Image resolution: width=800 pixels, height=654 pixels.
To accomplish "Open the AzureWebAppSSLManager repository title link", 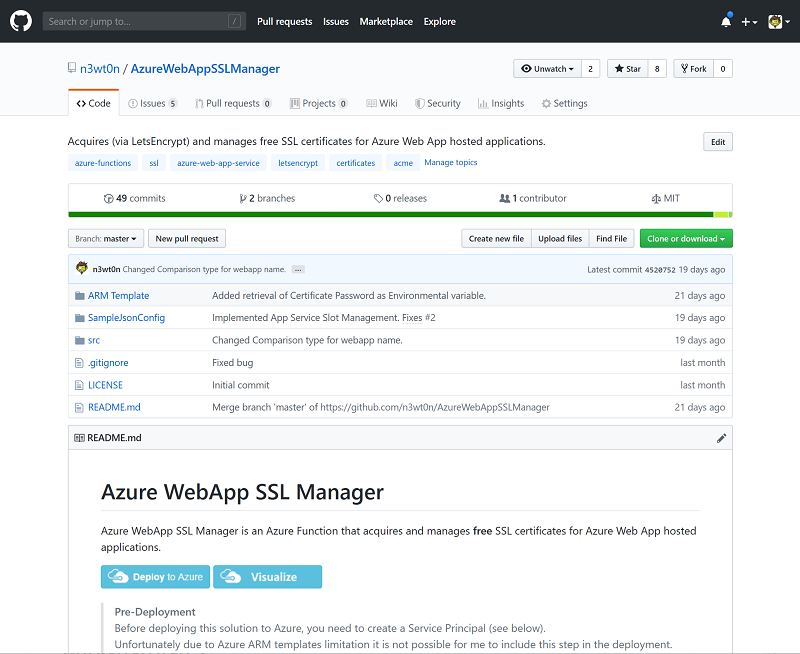I will [x=205, y=68].
